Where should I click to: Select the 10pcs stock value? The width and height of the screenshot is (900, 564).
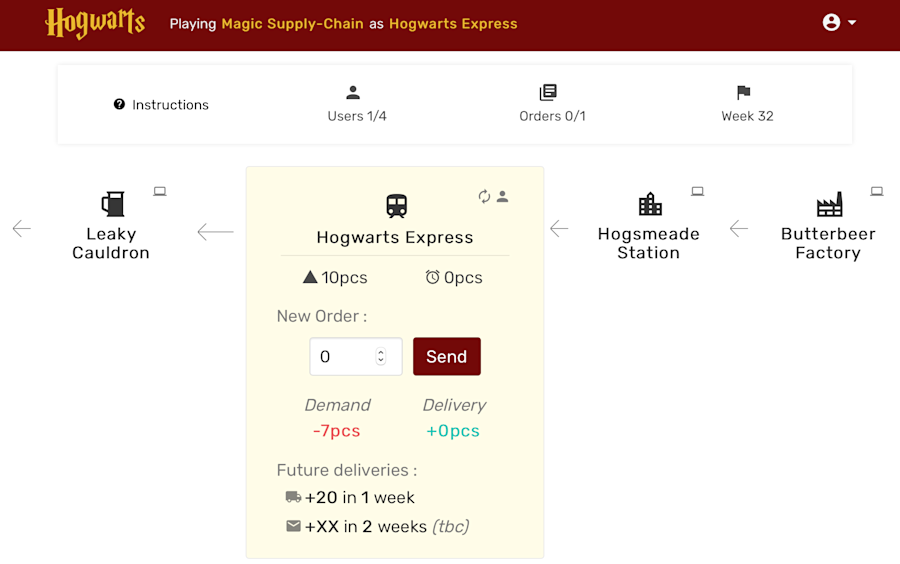click(x=344, y=278)
